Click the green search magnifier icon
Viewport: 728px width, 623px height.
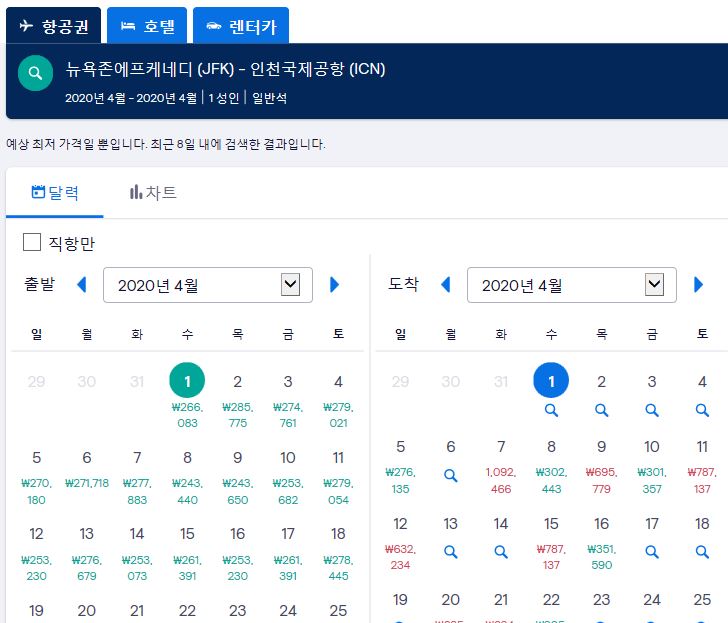tap(35, 73)
